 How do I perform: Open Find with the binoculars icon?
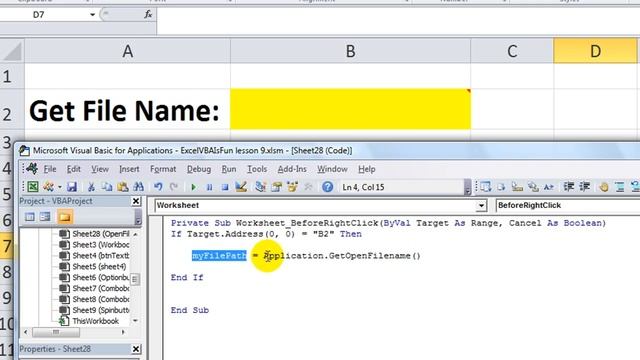pos(138,187)
